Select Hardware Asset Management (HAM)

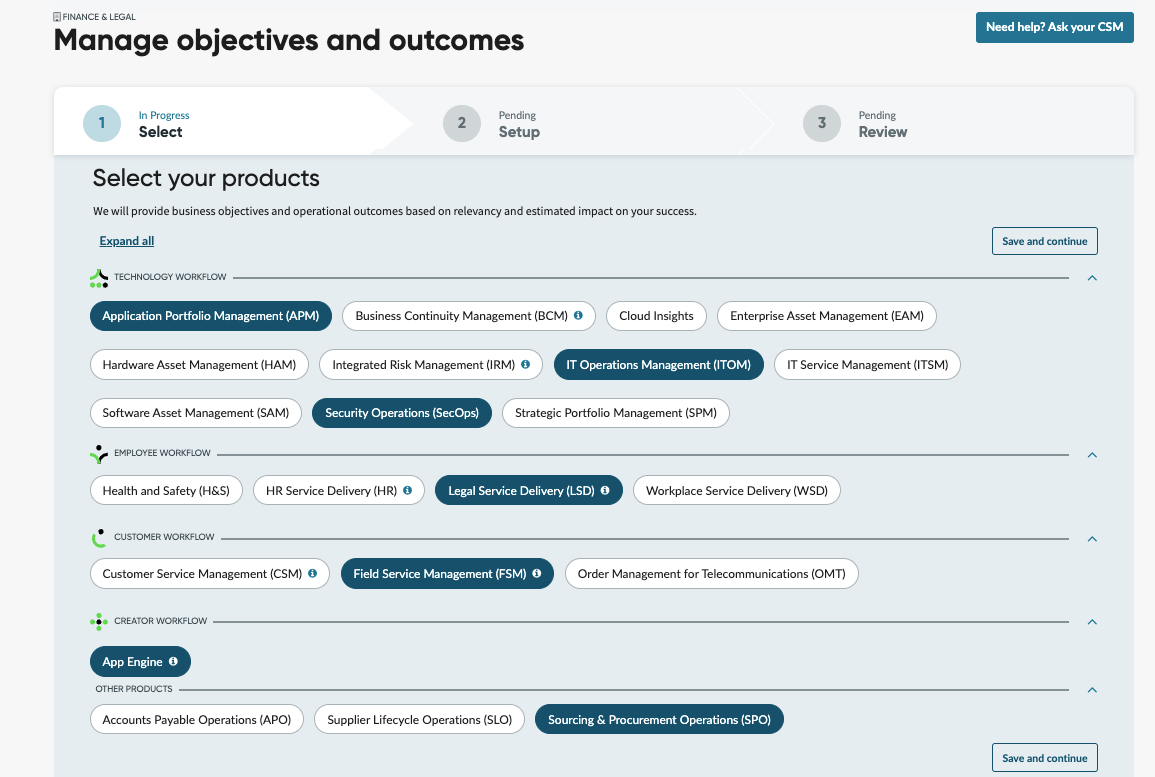tap(200, 365)
